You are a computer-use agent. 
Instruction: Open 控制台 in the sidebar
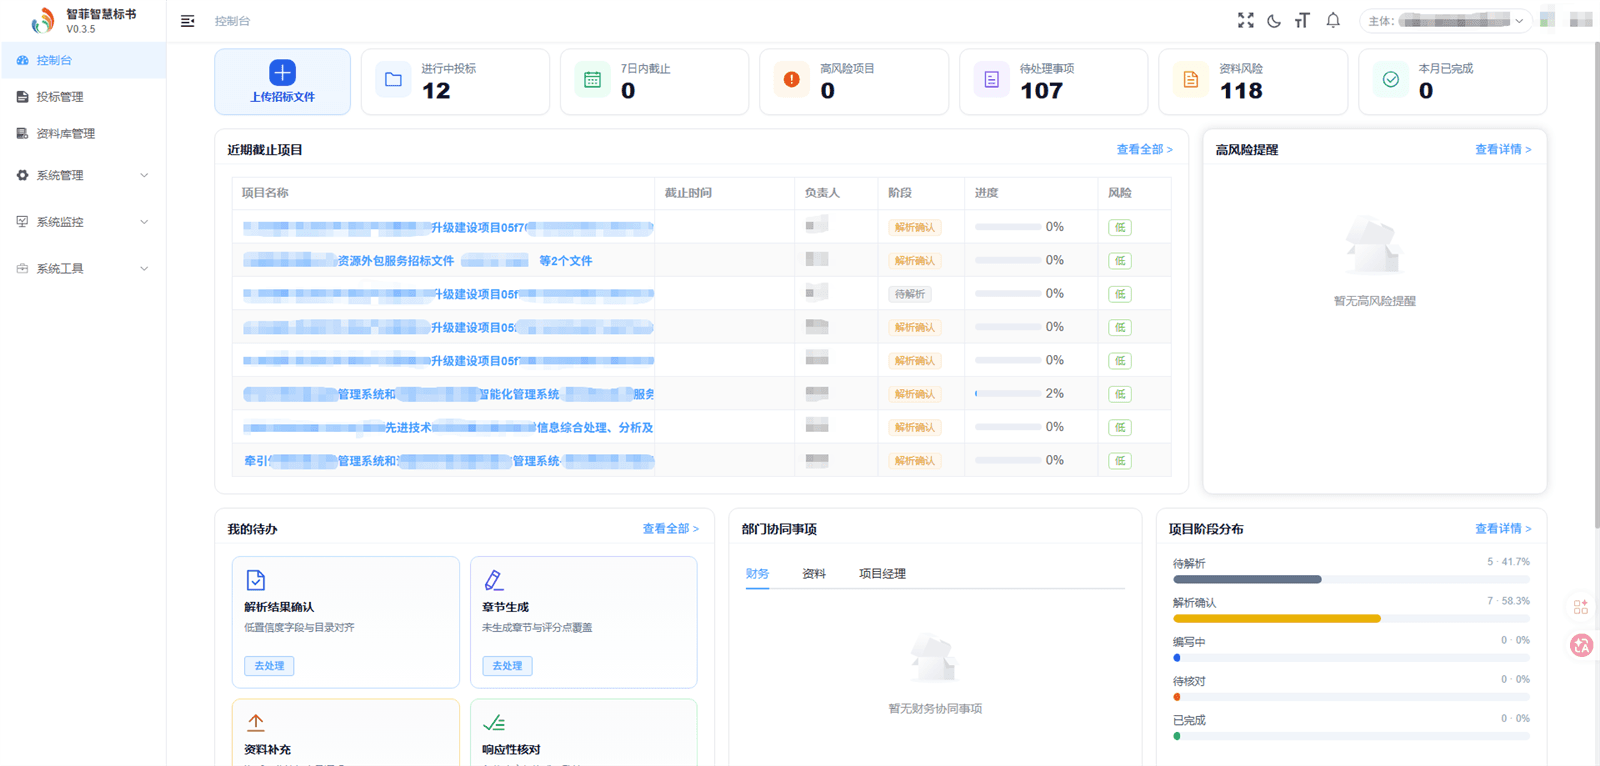[83, 60]
